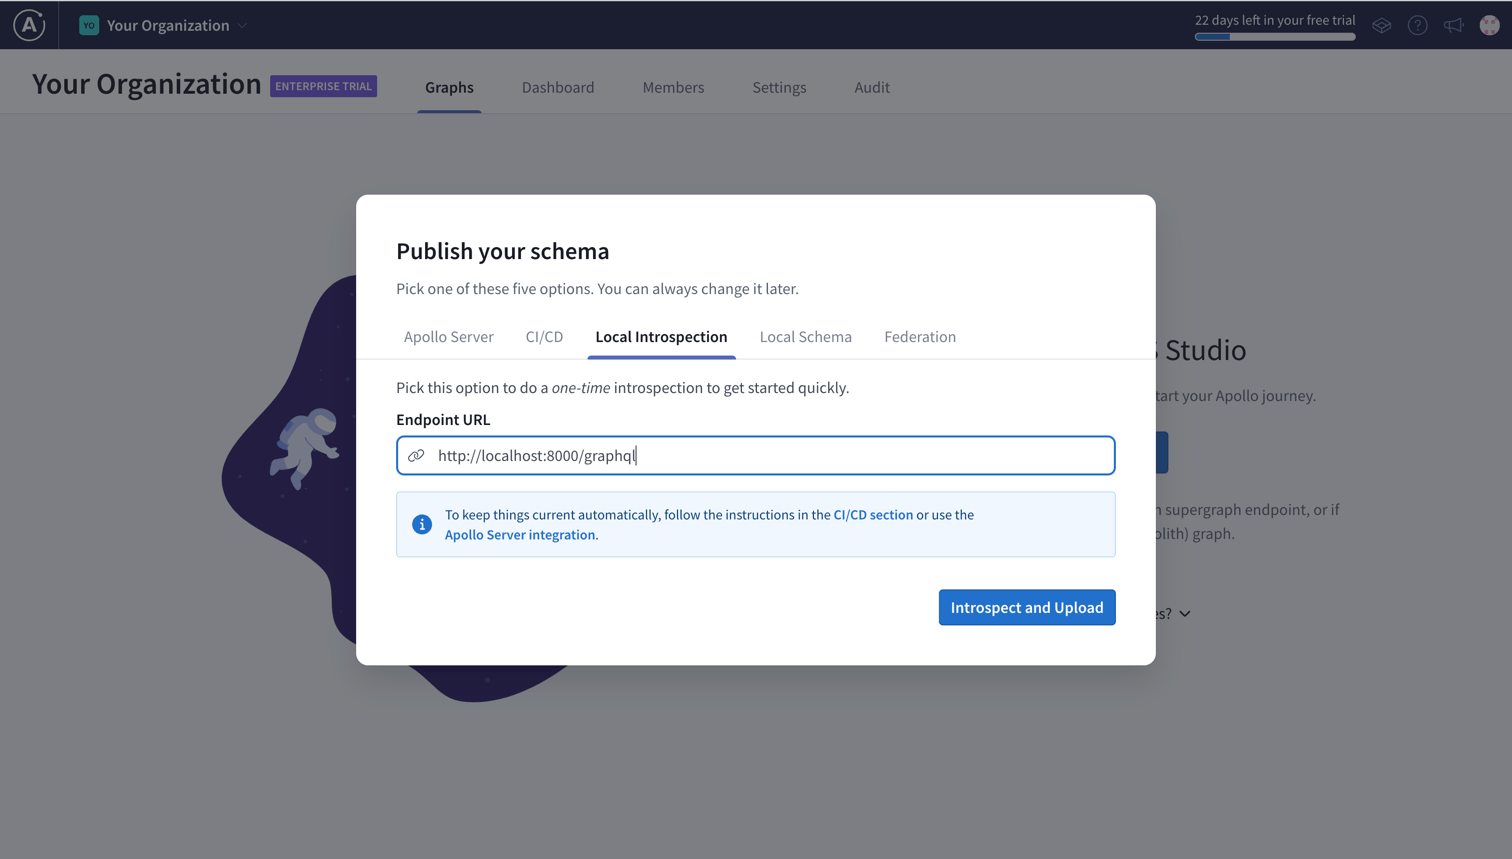Go to the Members page tab
This screenshot has width=1512, height=859.
point(673,88)
